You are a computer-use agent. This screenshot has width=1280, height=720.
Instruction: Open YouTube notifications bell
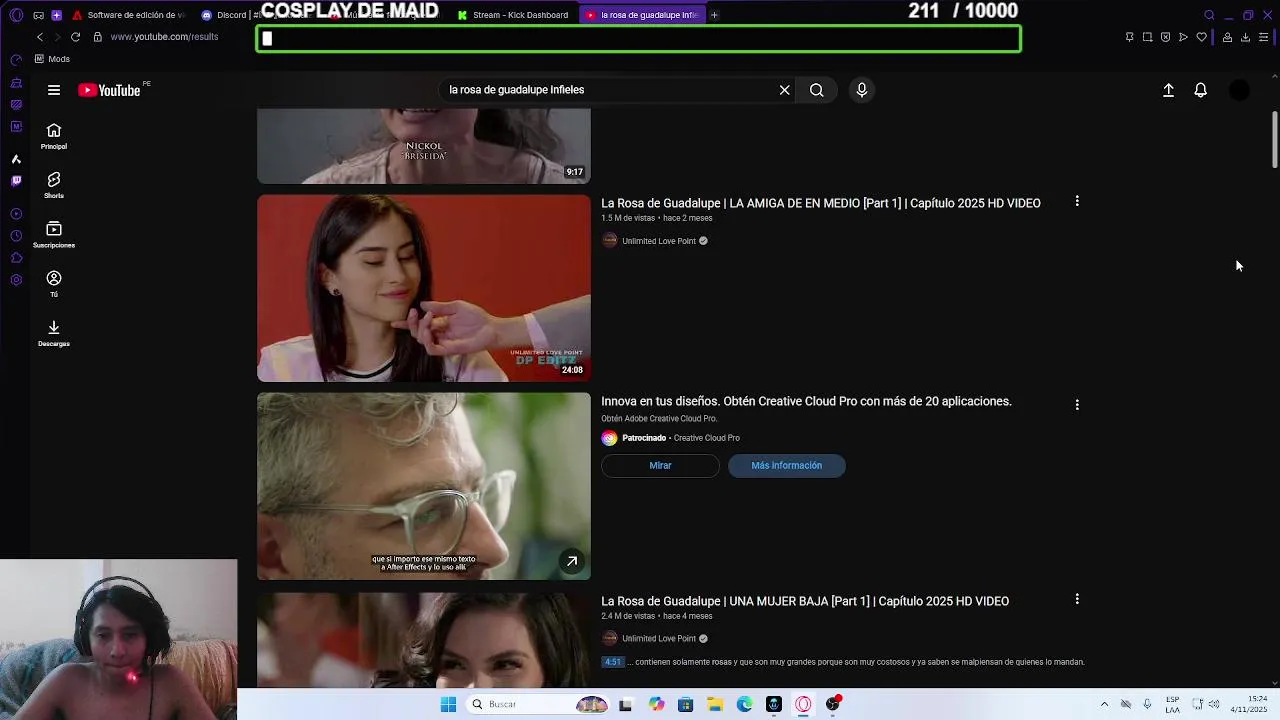1201,90
